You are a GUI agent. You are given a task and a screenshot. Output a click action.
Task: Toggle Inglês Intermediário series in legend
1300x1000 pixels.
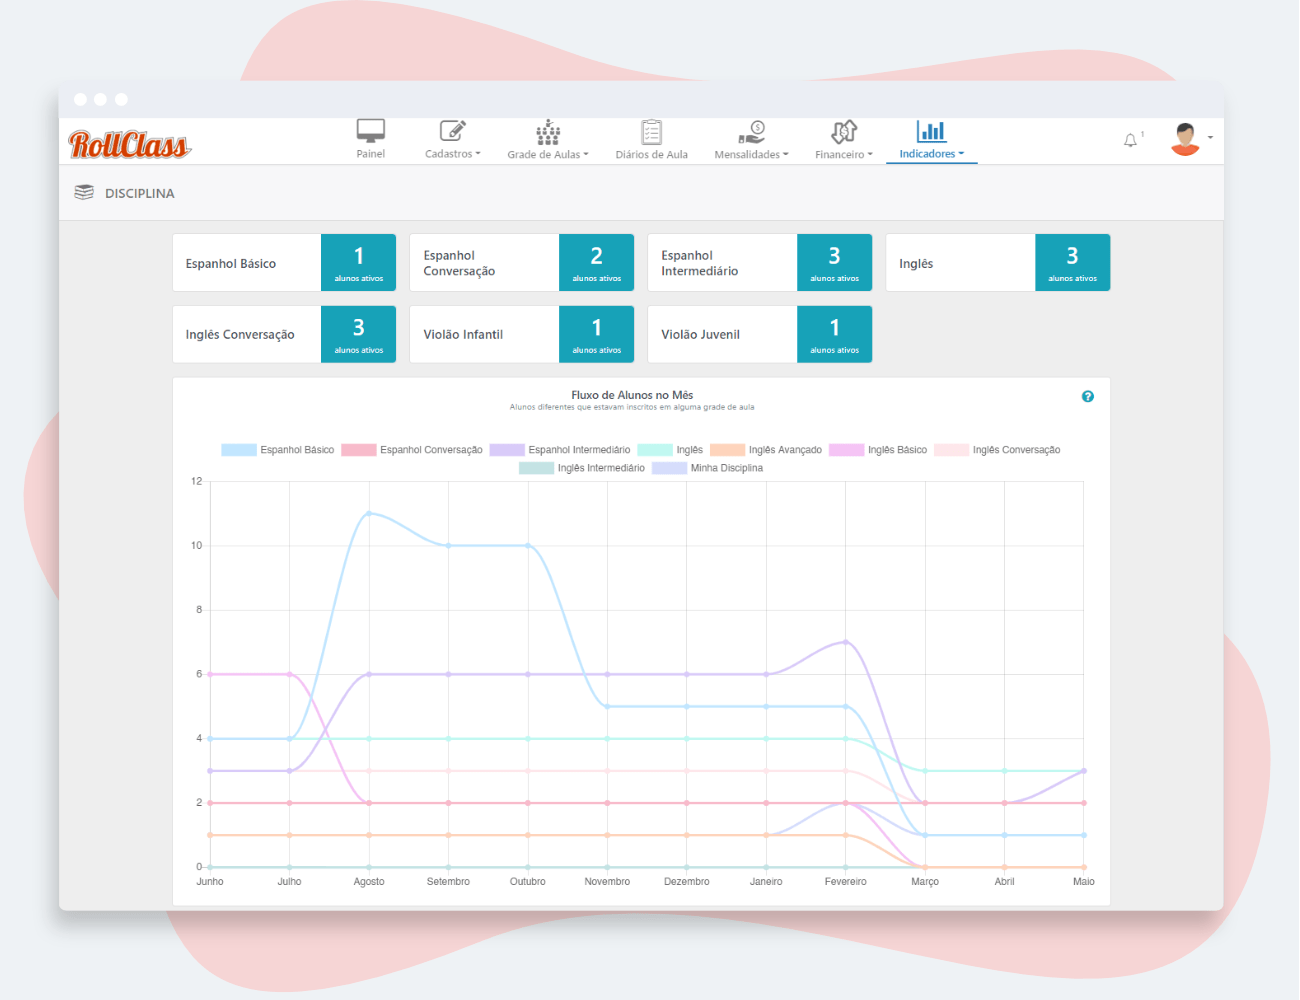(582, 468)
